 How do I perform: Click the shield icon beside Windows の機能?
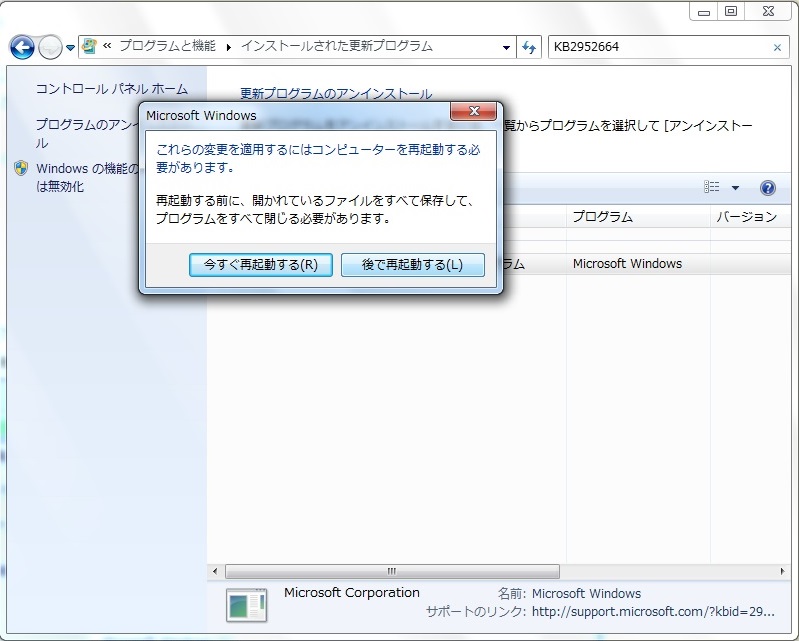coord(21,168)
